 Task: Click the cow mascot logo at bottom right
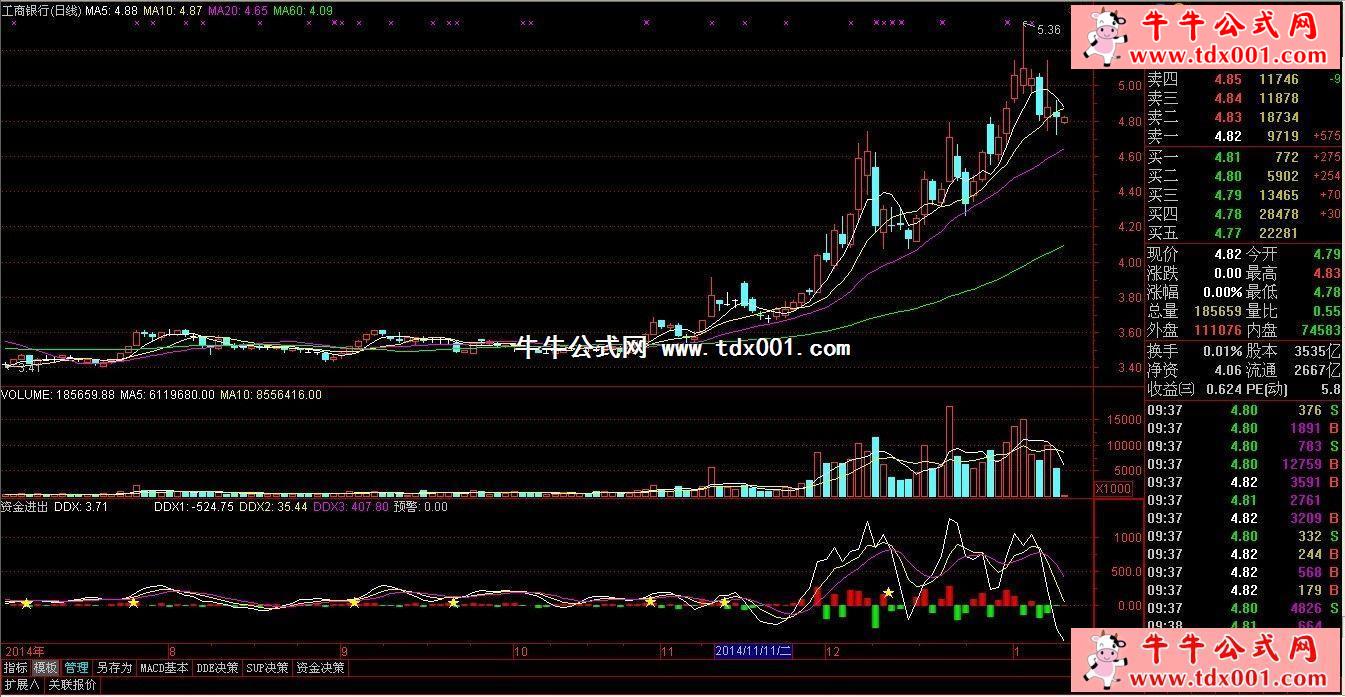point(1103,661)
